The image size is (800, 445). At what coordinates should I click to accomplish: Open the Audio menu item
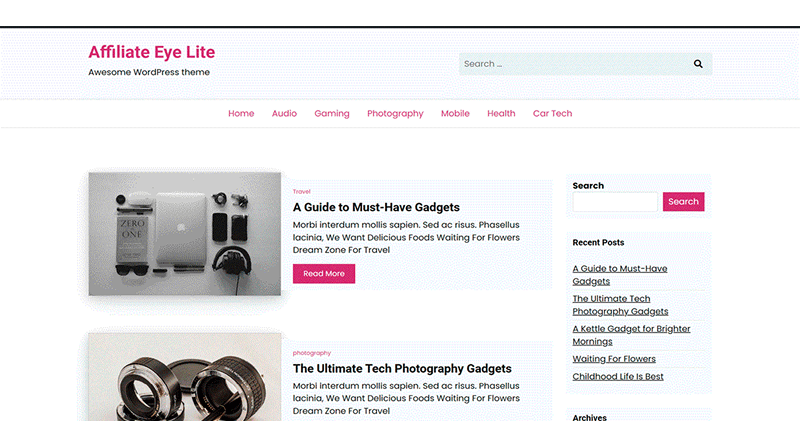coord(284,113)
